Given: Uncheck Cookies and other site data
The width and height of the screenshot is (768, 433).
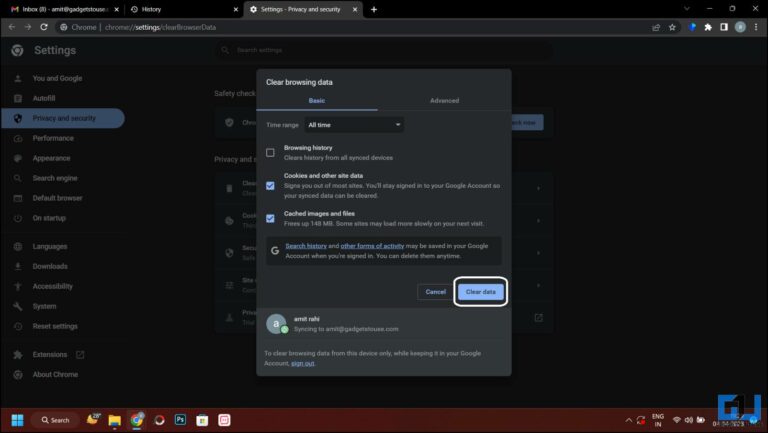Looking at the screenshot, I should (270, 185).
